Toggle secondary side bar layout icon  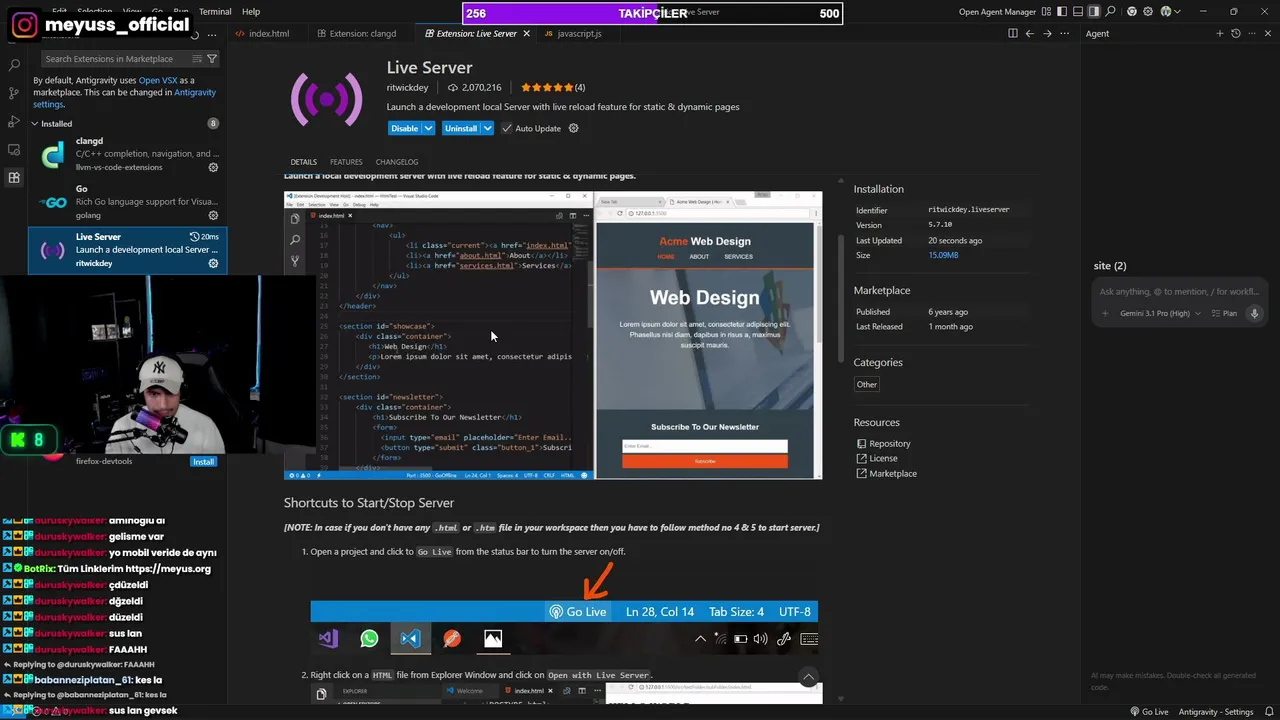coord(1094,12)
